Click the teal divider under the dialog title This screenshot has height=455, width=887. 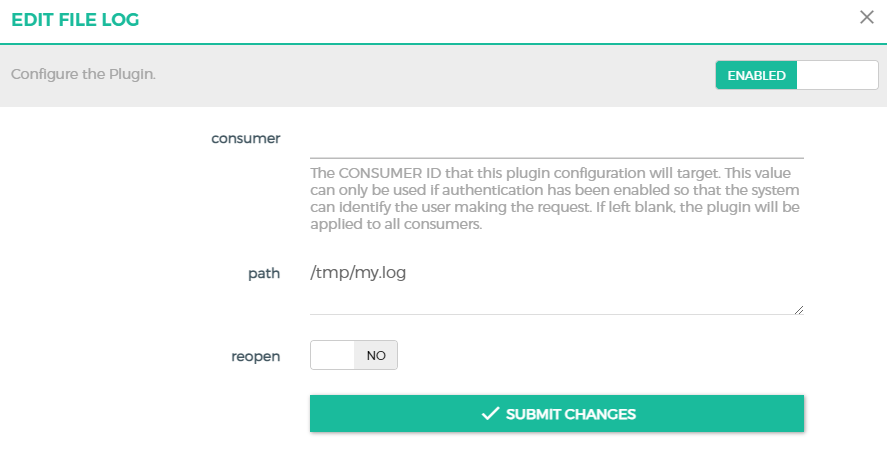[443, 43]
